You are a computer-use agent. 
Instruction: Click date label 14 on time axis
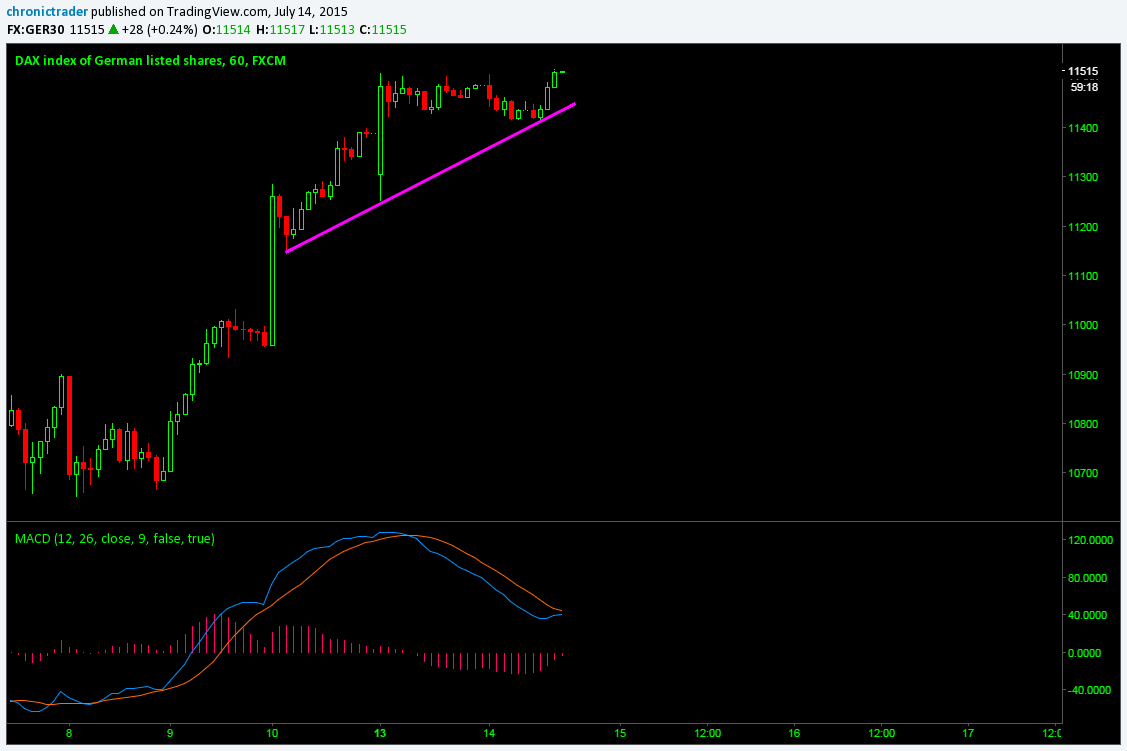point(489,733)
